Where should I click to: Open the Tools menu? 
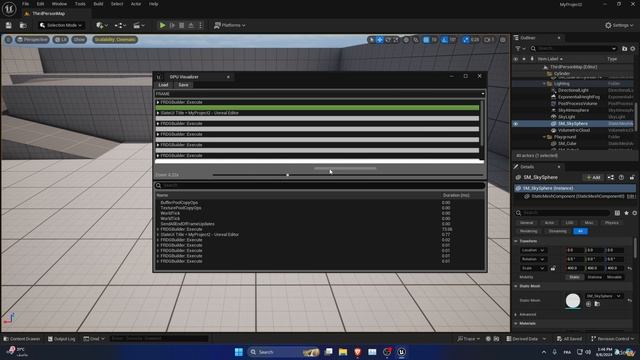[x=80, y=4]
